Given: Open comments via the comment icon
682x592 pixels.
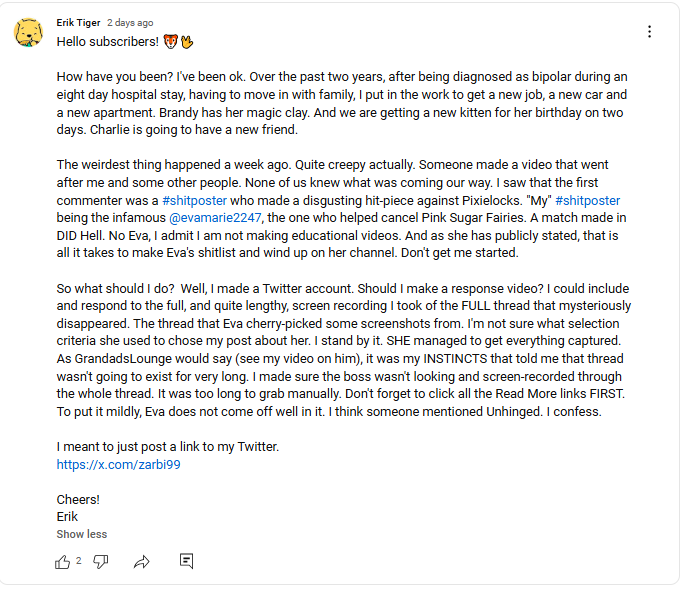Looking at the screenshot, I should pos(186,562).
